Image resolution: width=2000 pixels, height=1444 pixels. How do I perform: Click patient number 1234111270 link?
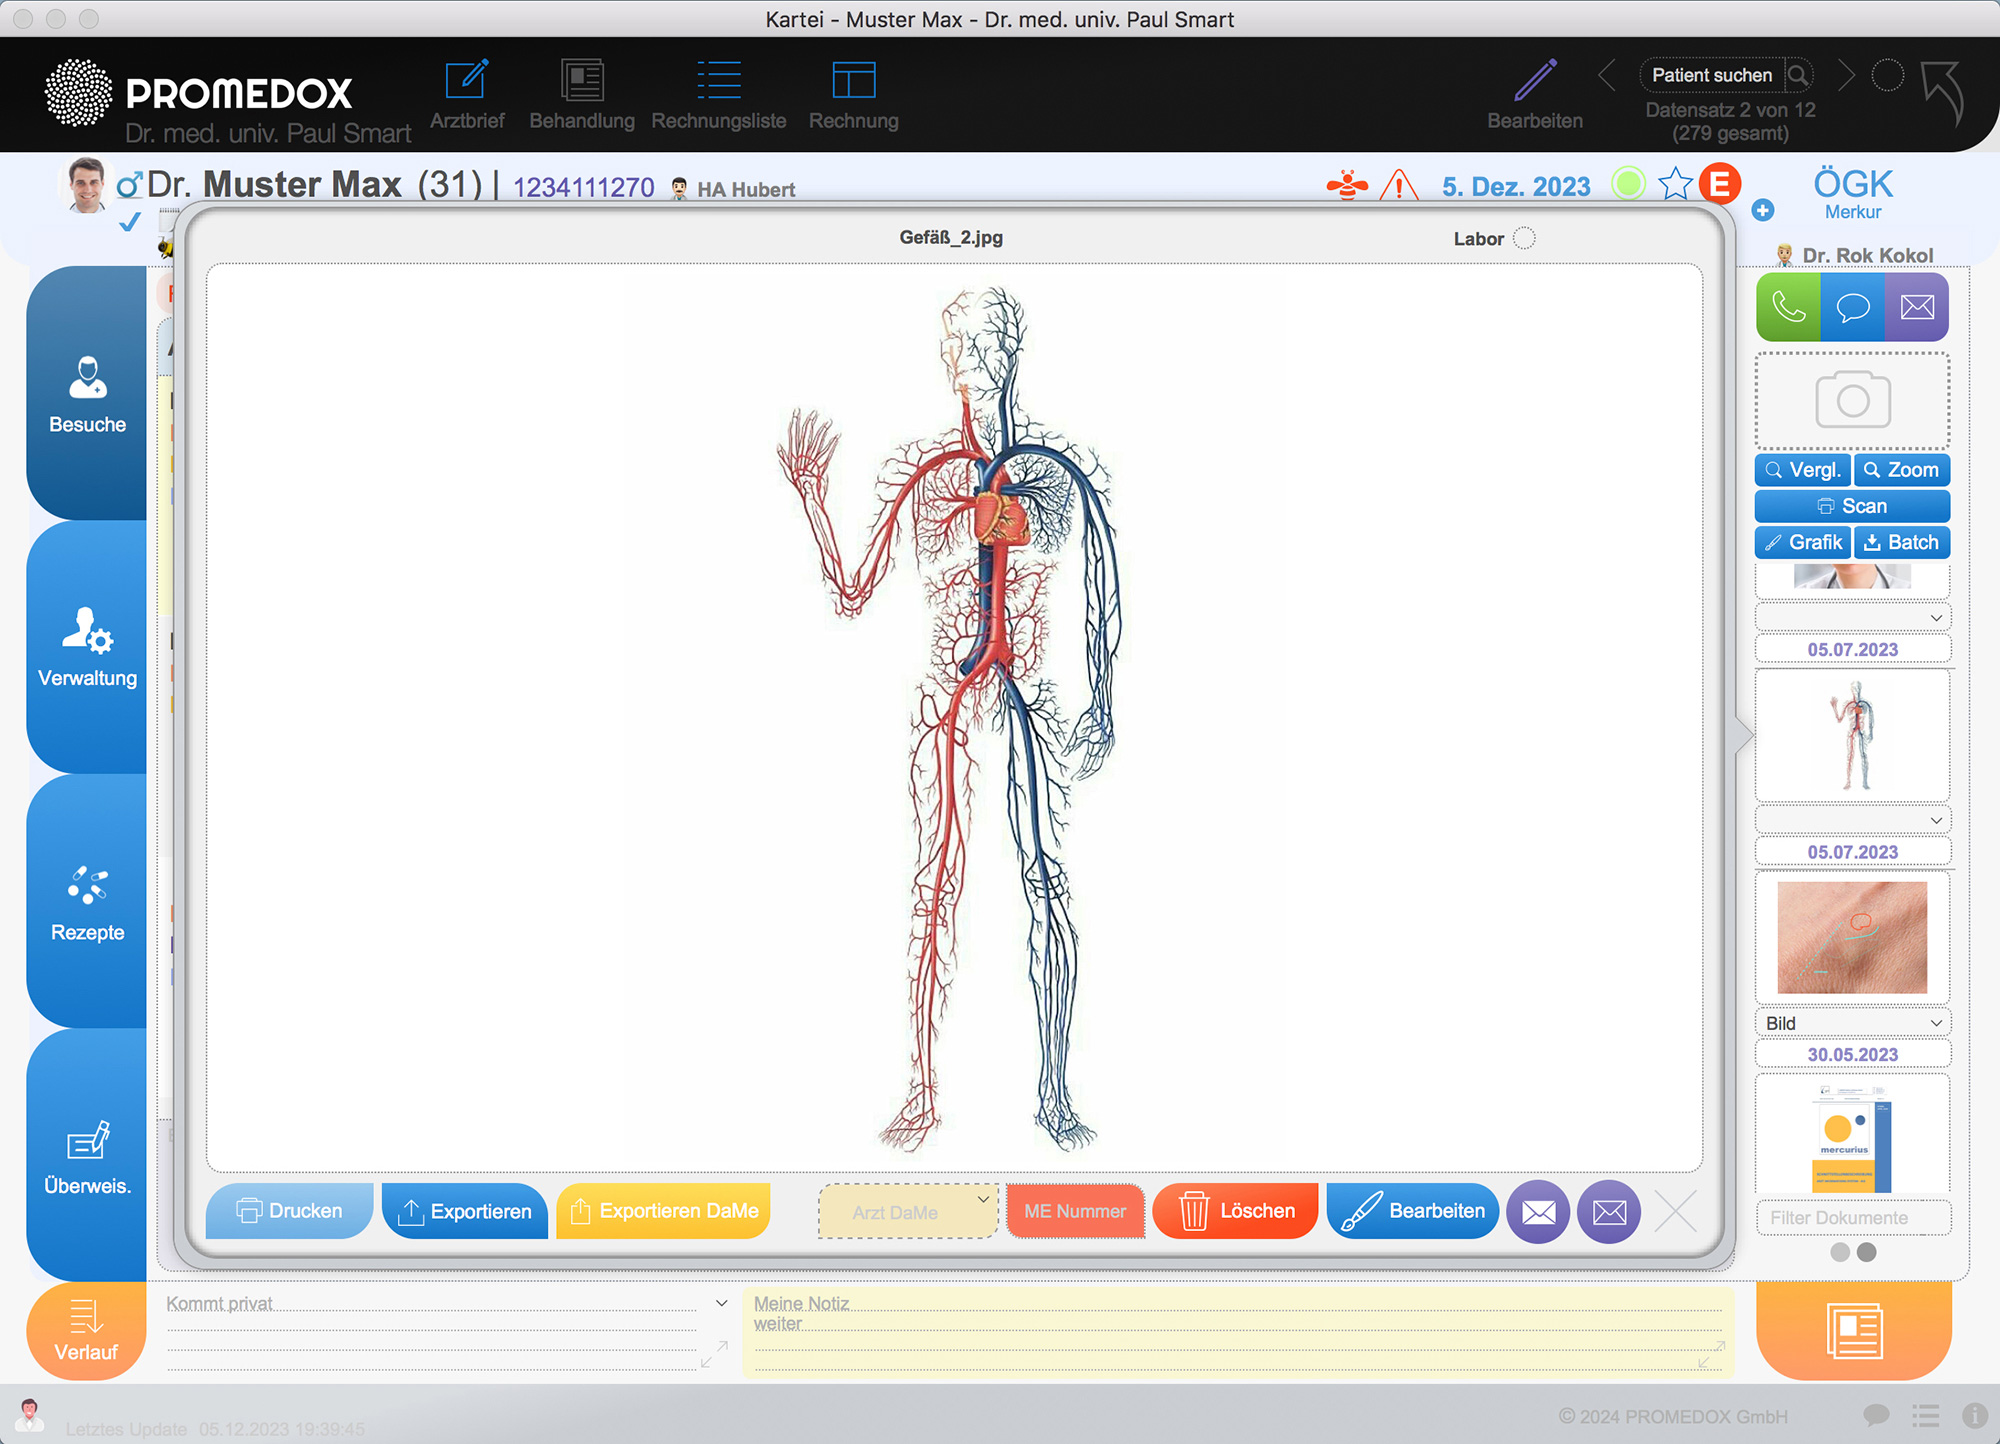[x=584, y=188]
